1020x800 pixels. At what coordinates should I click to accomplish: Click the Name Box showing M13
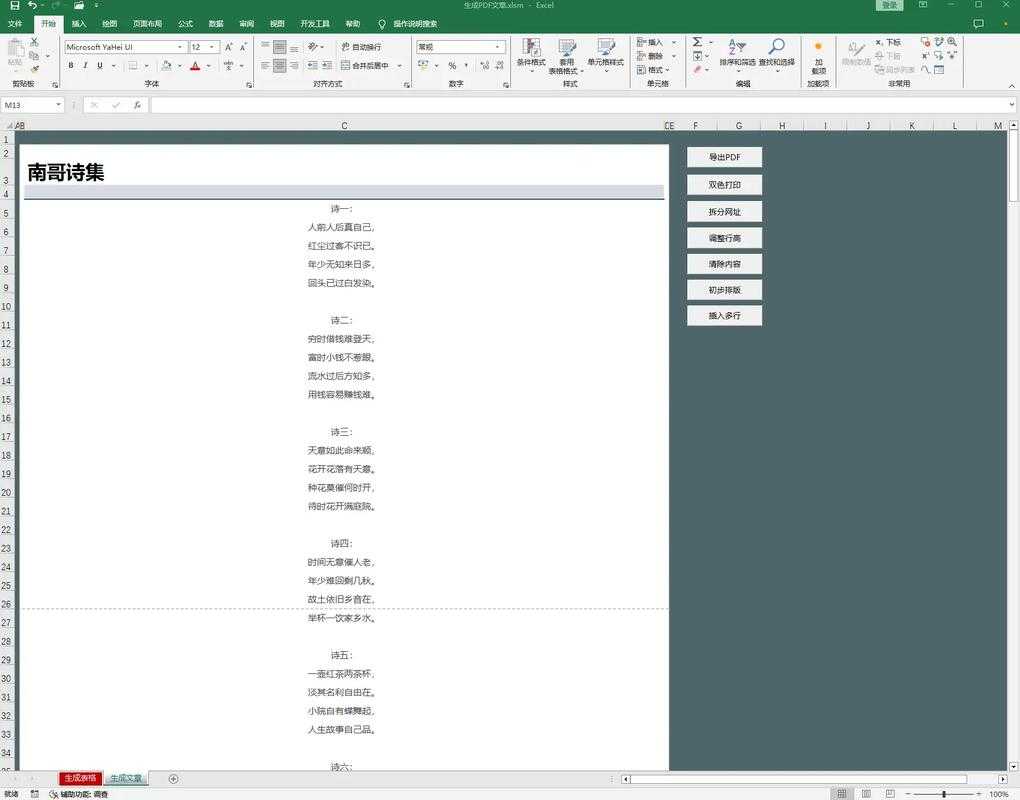(28, 105)
